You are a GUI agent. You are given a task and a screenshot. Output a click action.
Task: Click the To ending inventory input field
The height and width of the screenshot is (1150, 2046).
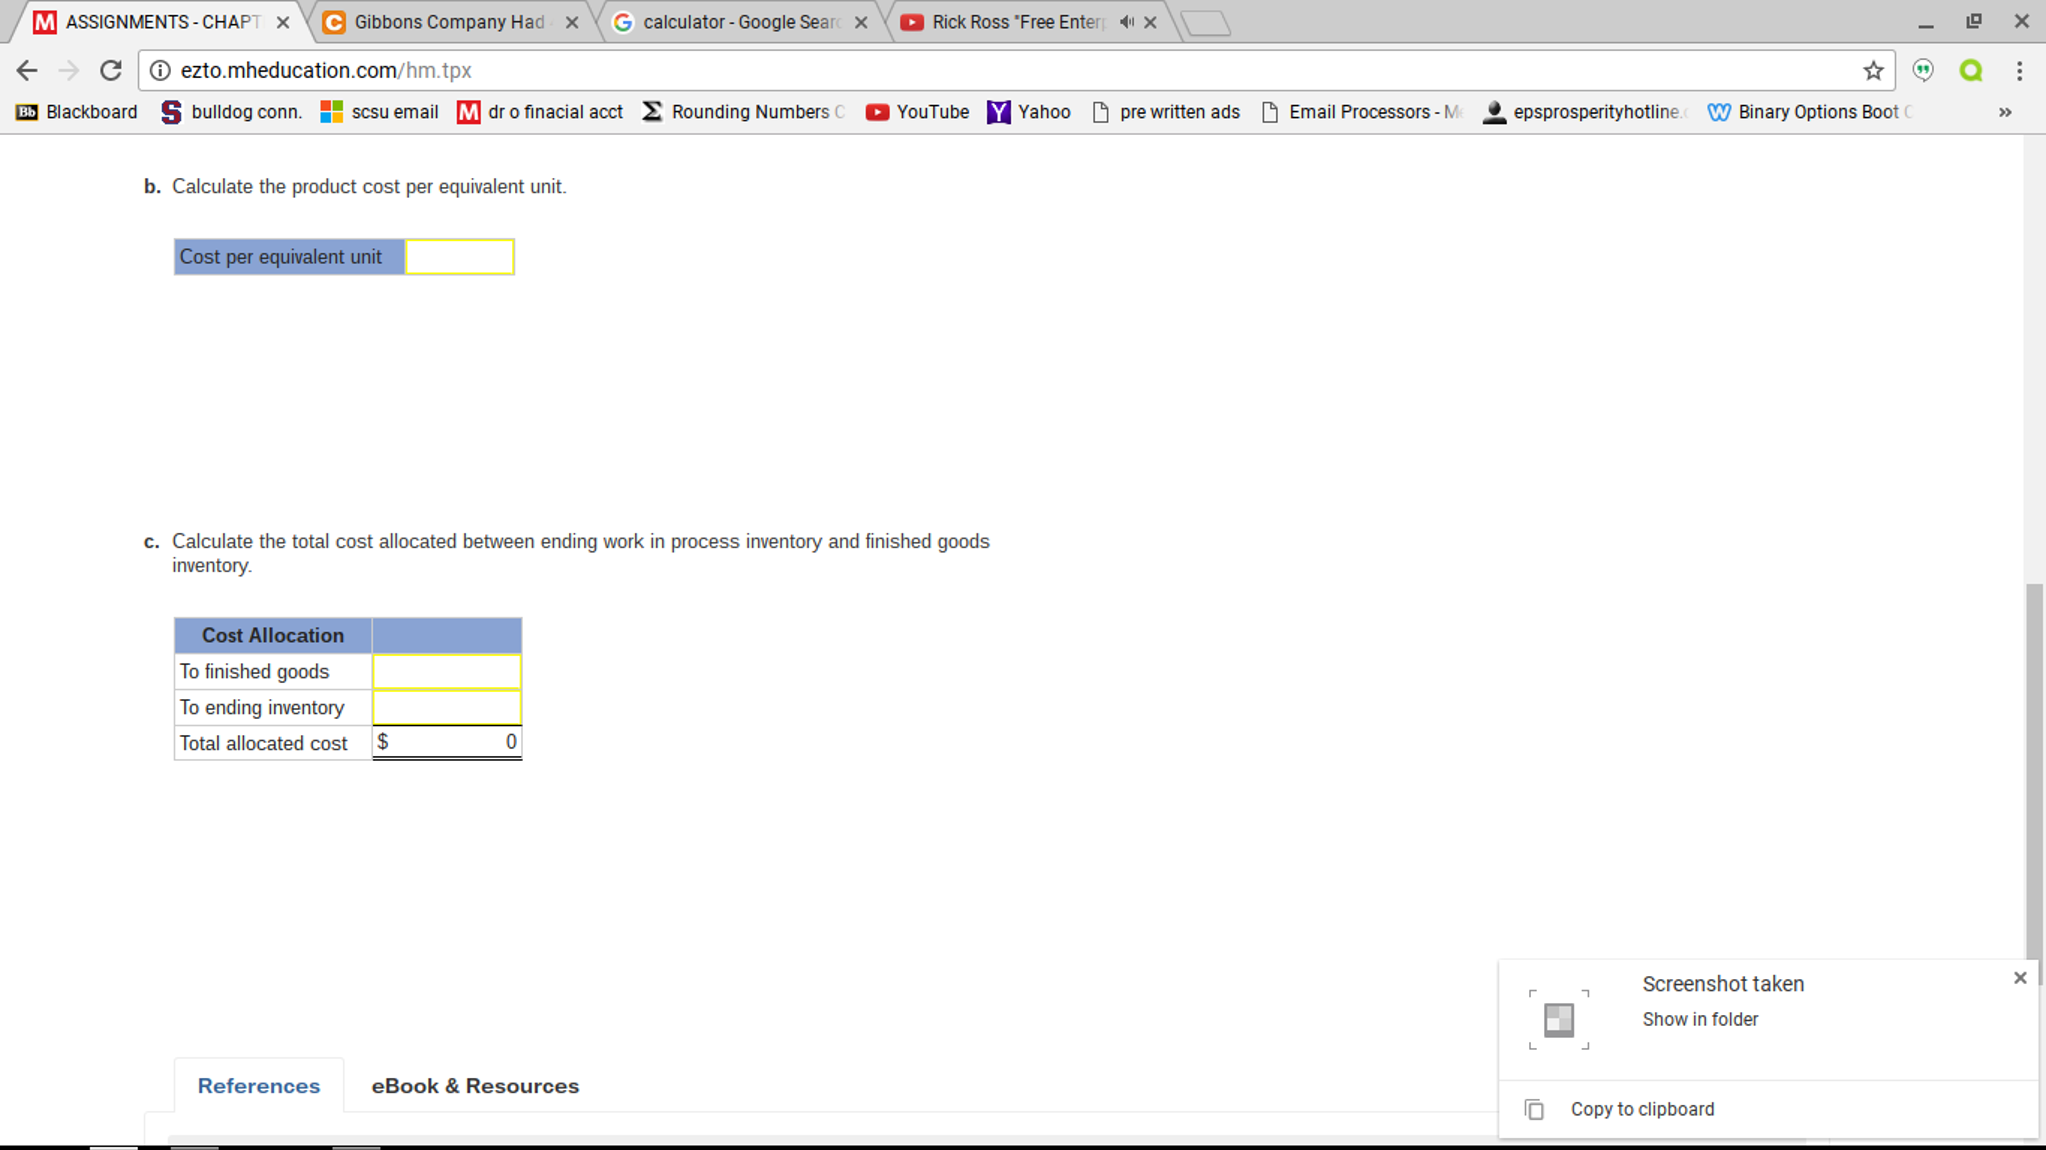pos(445,706)
